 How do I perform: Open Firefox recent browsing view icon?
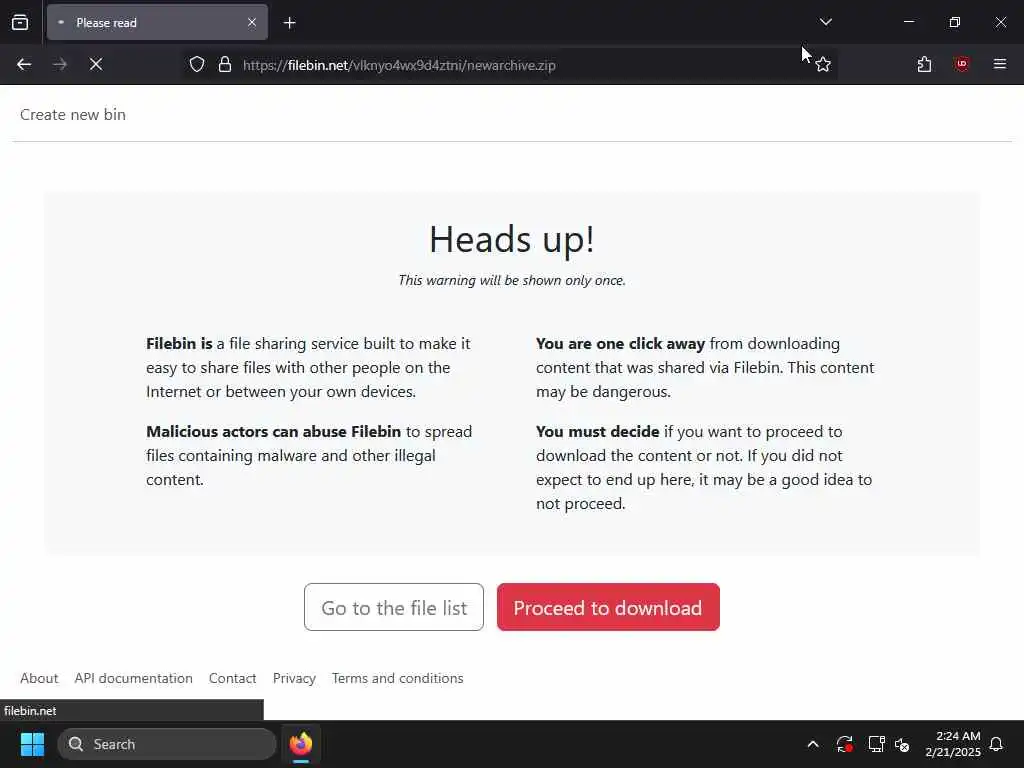[20, 22]
